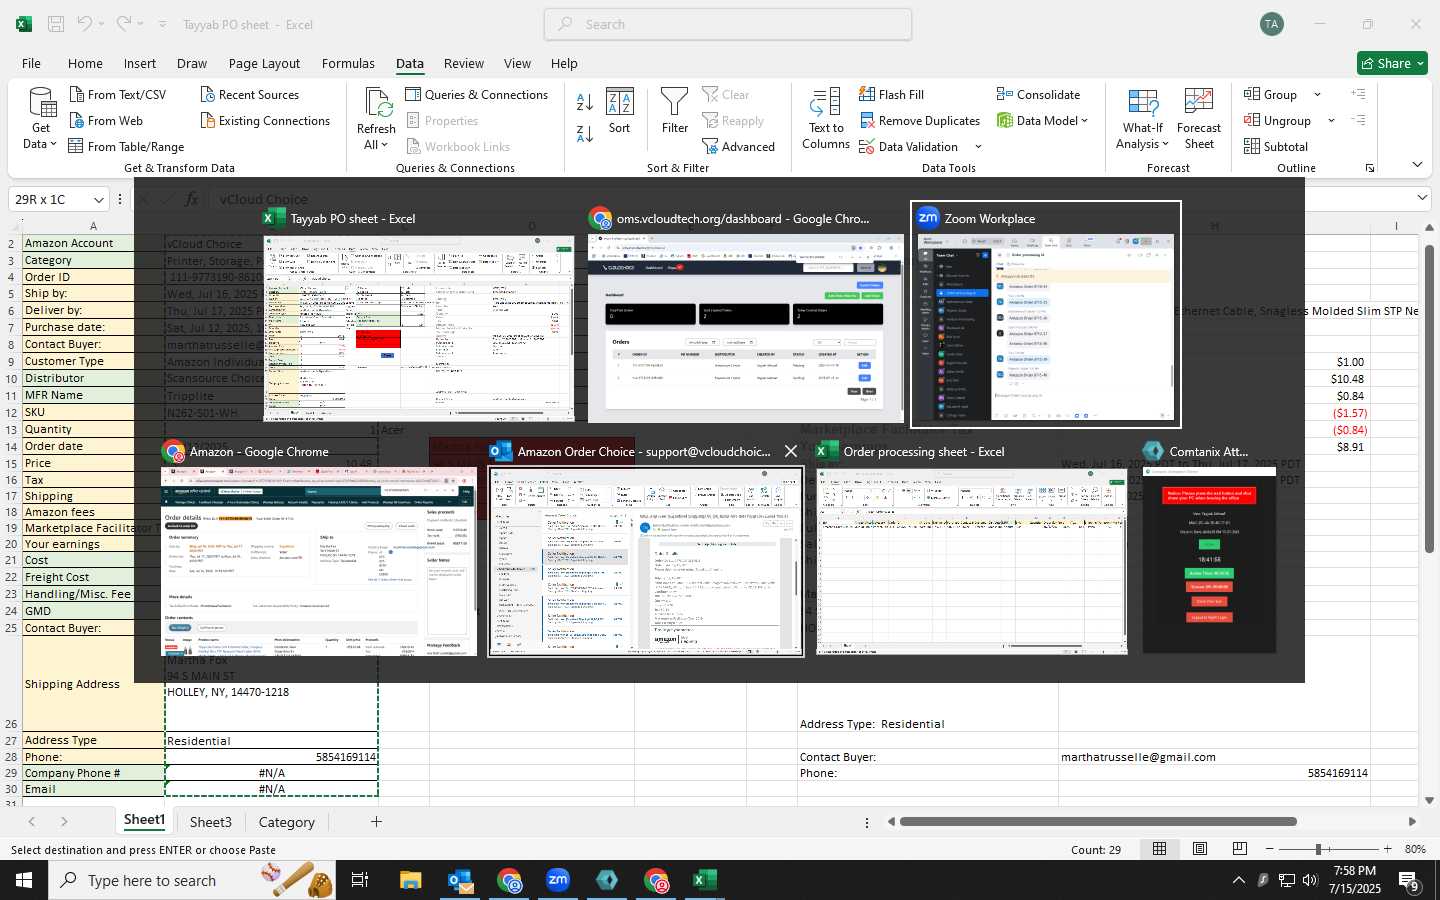This screenshot has height=900, width=1440.
Task: Open Existing Connections
Action: pyautogui.click(x=265, y=120)
